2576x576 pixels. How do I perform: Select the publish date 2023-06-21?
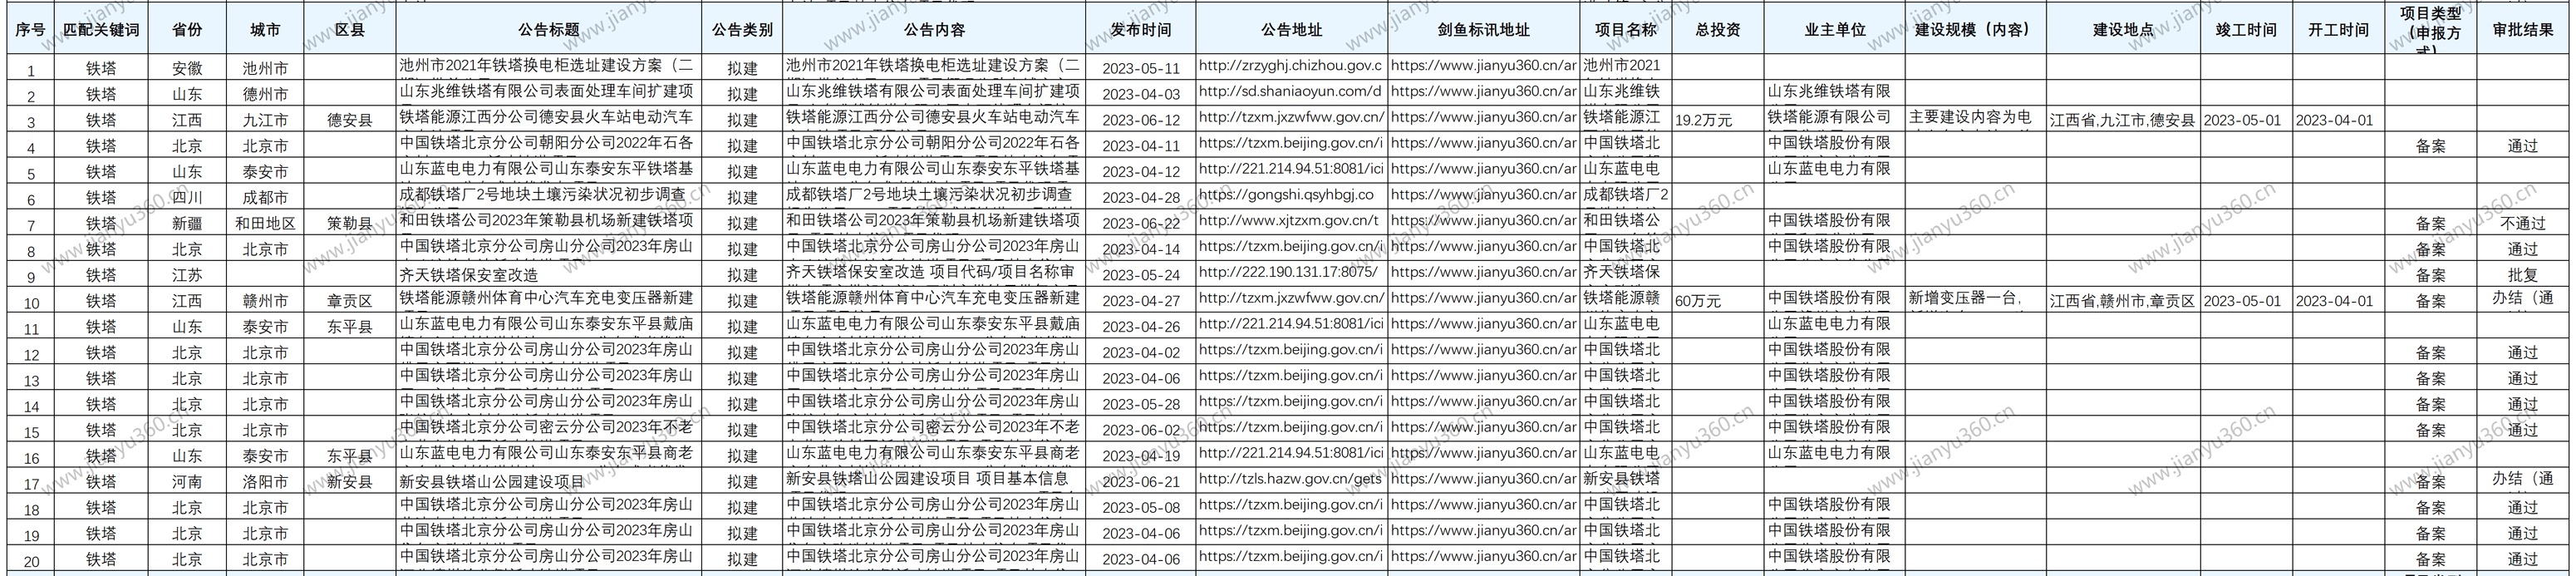pos(1141,482)
